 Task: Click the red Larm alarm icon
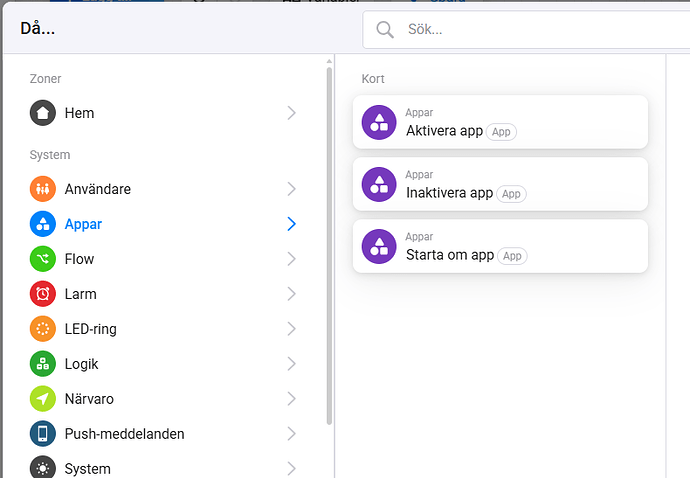(x=42, y=294)
